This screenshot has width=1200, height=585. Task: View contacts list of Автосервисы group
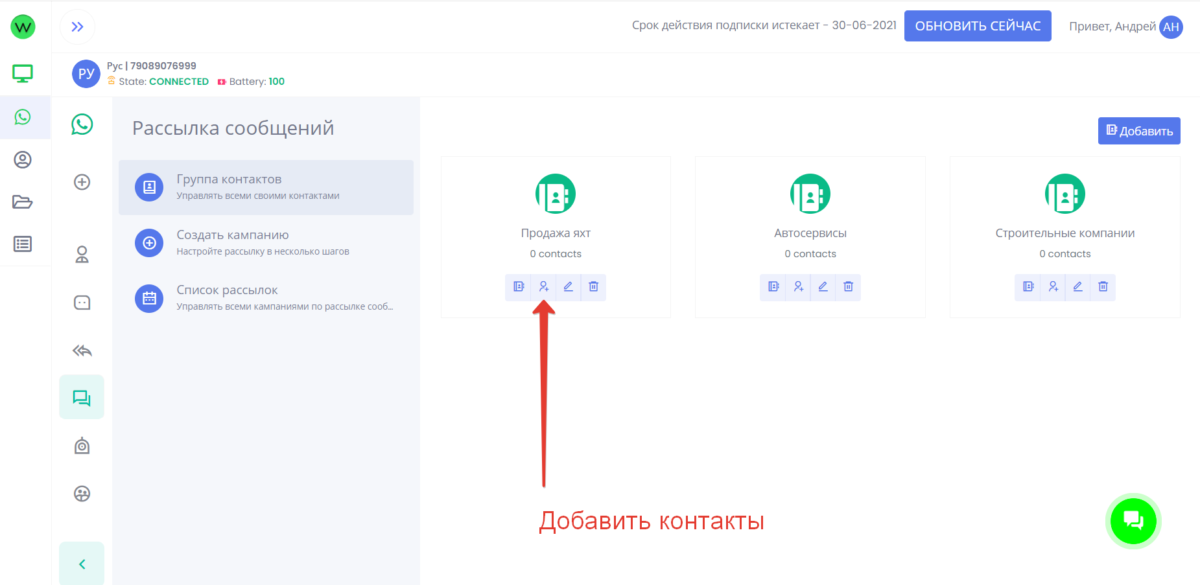pos(773,287)
